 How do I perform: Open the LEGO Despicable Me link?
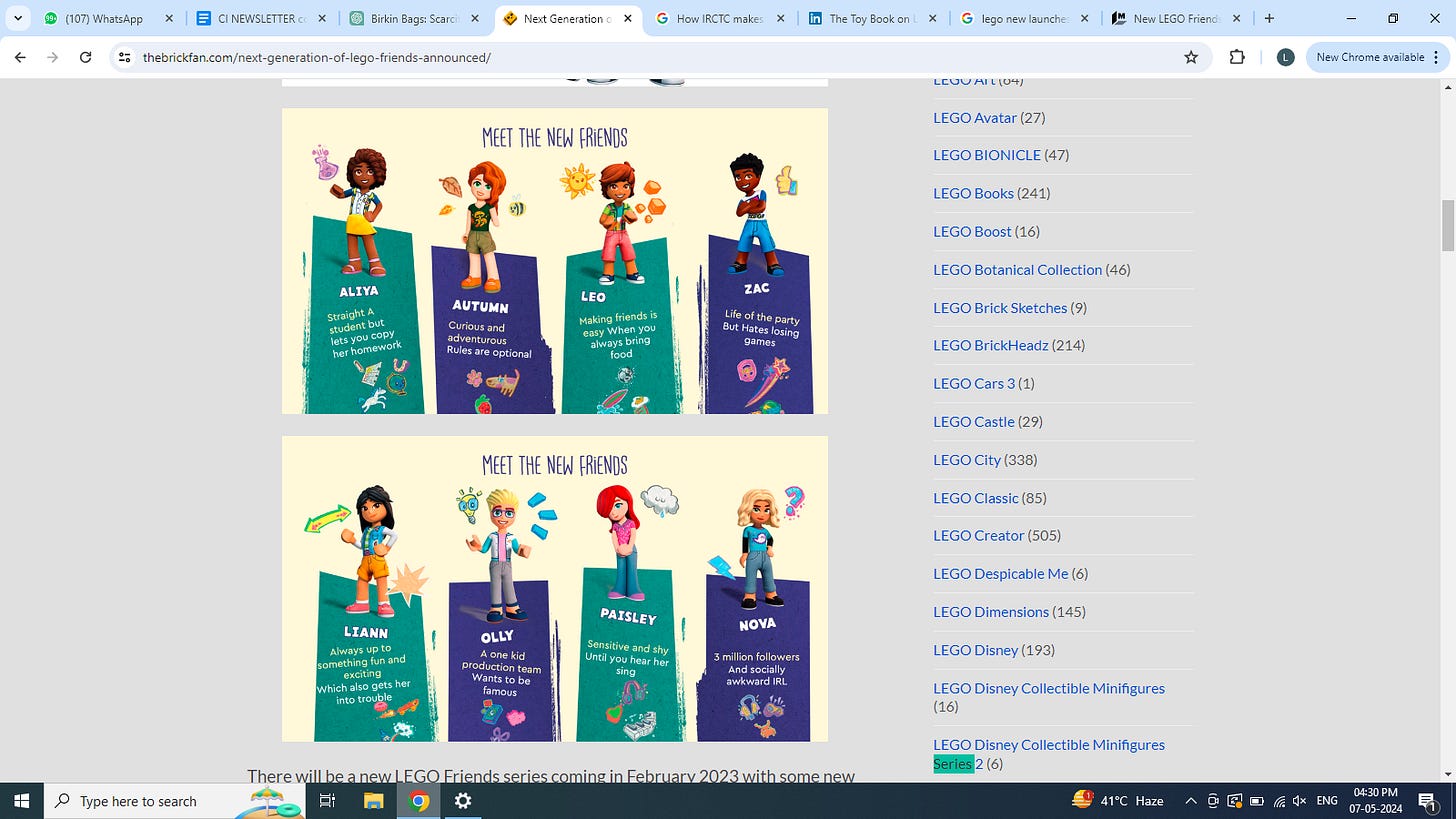pos(1000,573)
